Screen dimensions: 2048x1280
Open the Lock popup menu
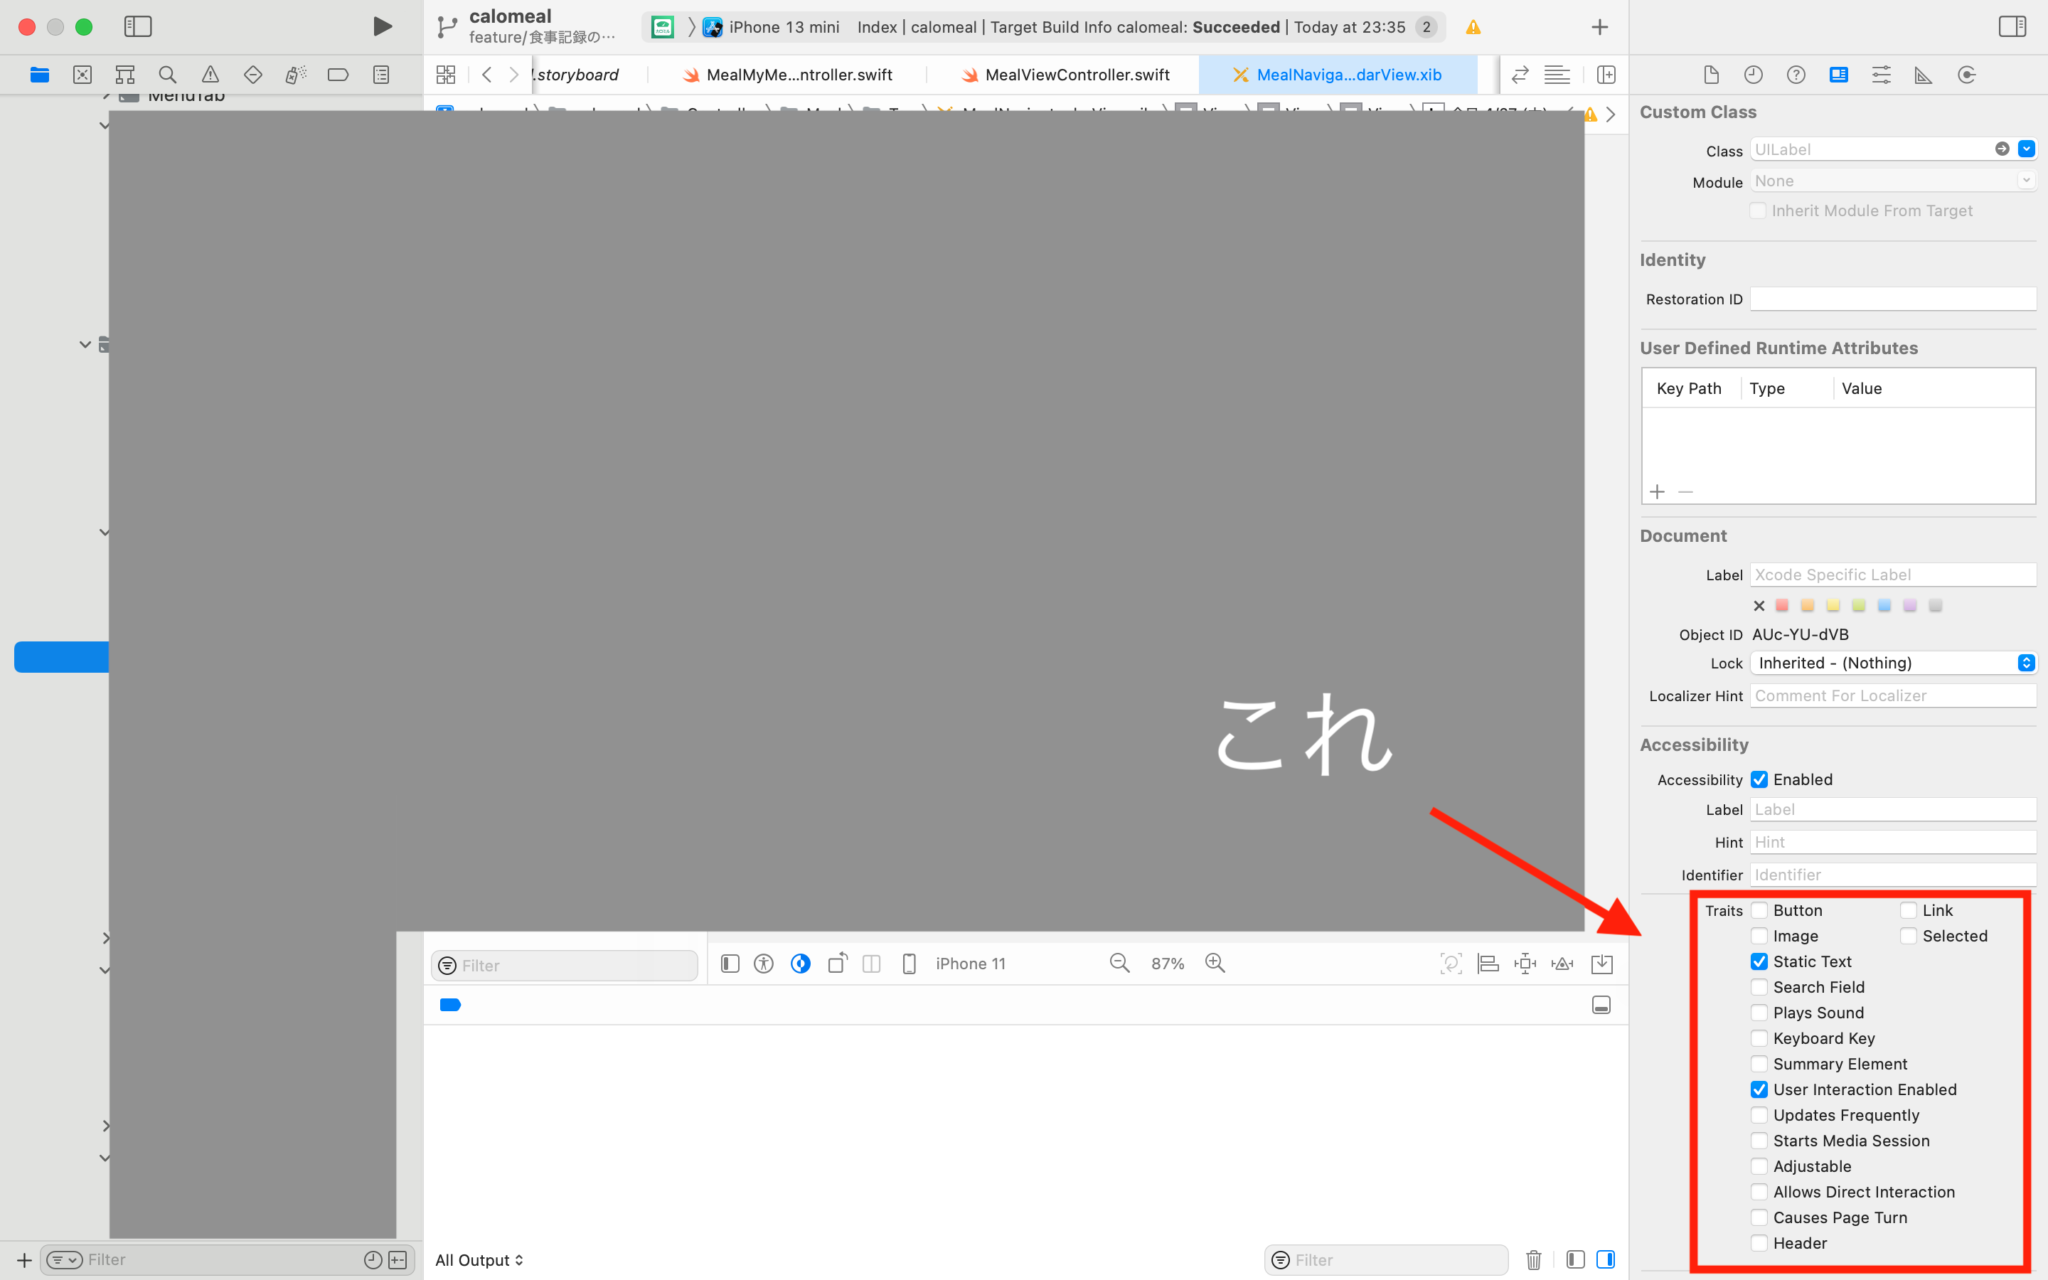point(1893,663)
